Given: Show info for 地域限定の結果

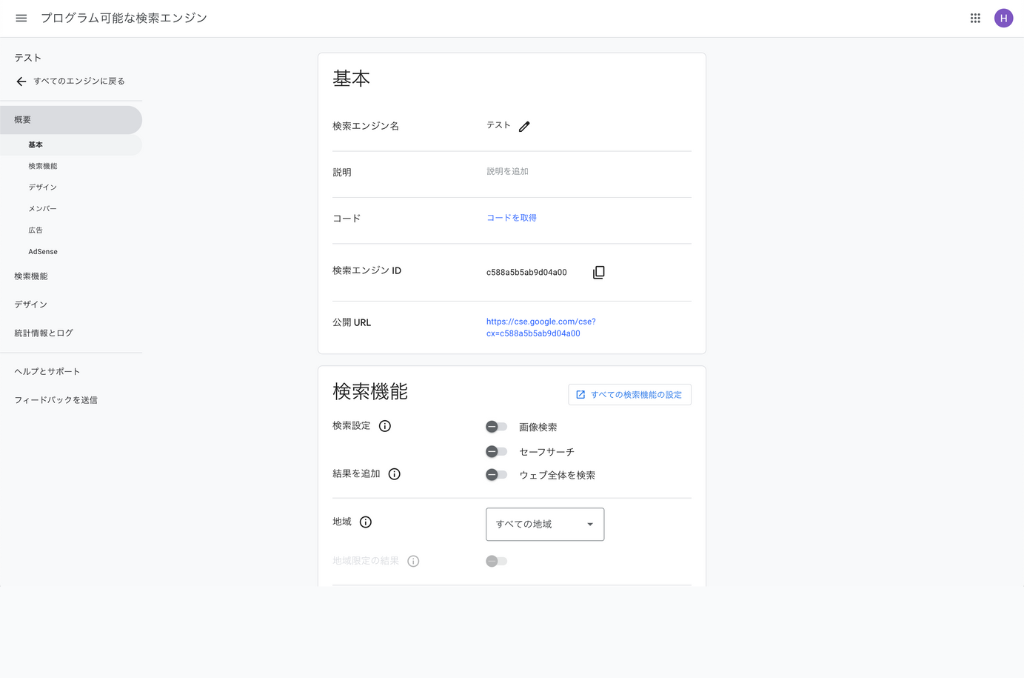Looking at the screenshot, I should [x=413, y=561].
